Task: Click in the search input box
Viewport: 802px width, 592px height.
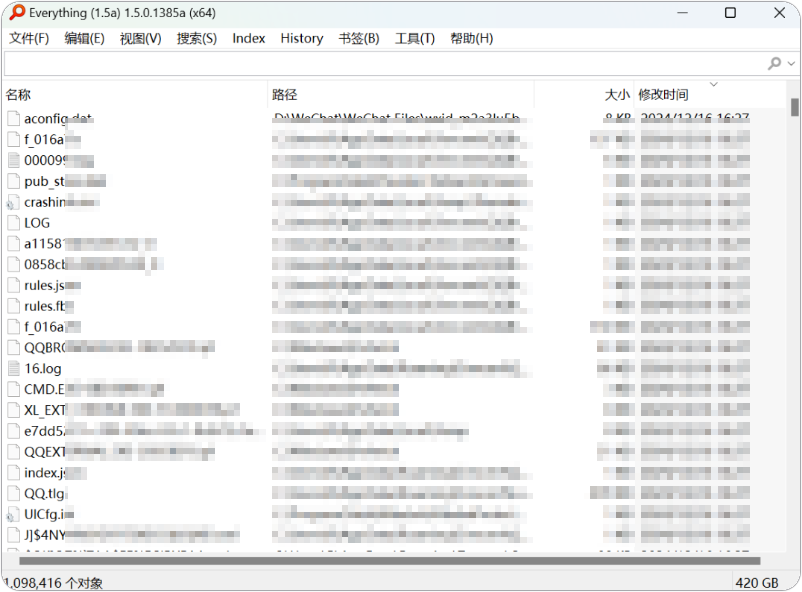Action: pos(384,63)
